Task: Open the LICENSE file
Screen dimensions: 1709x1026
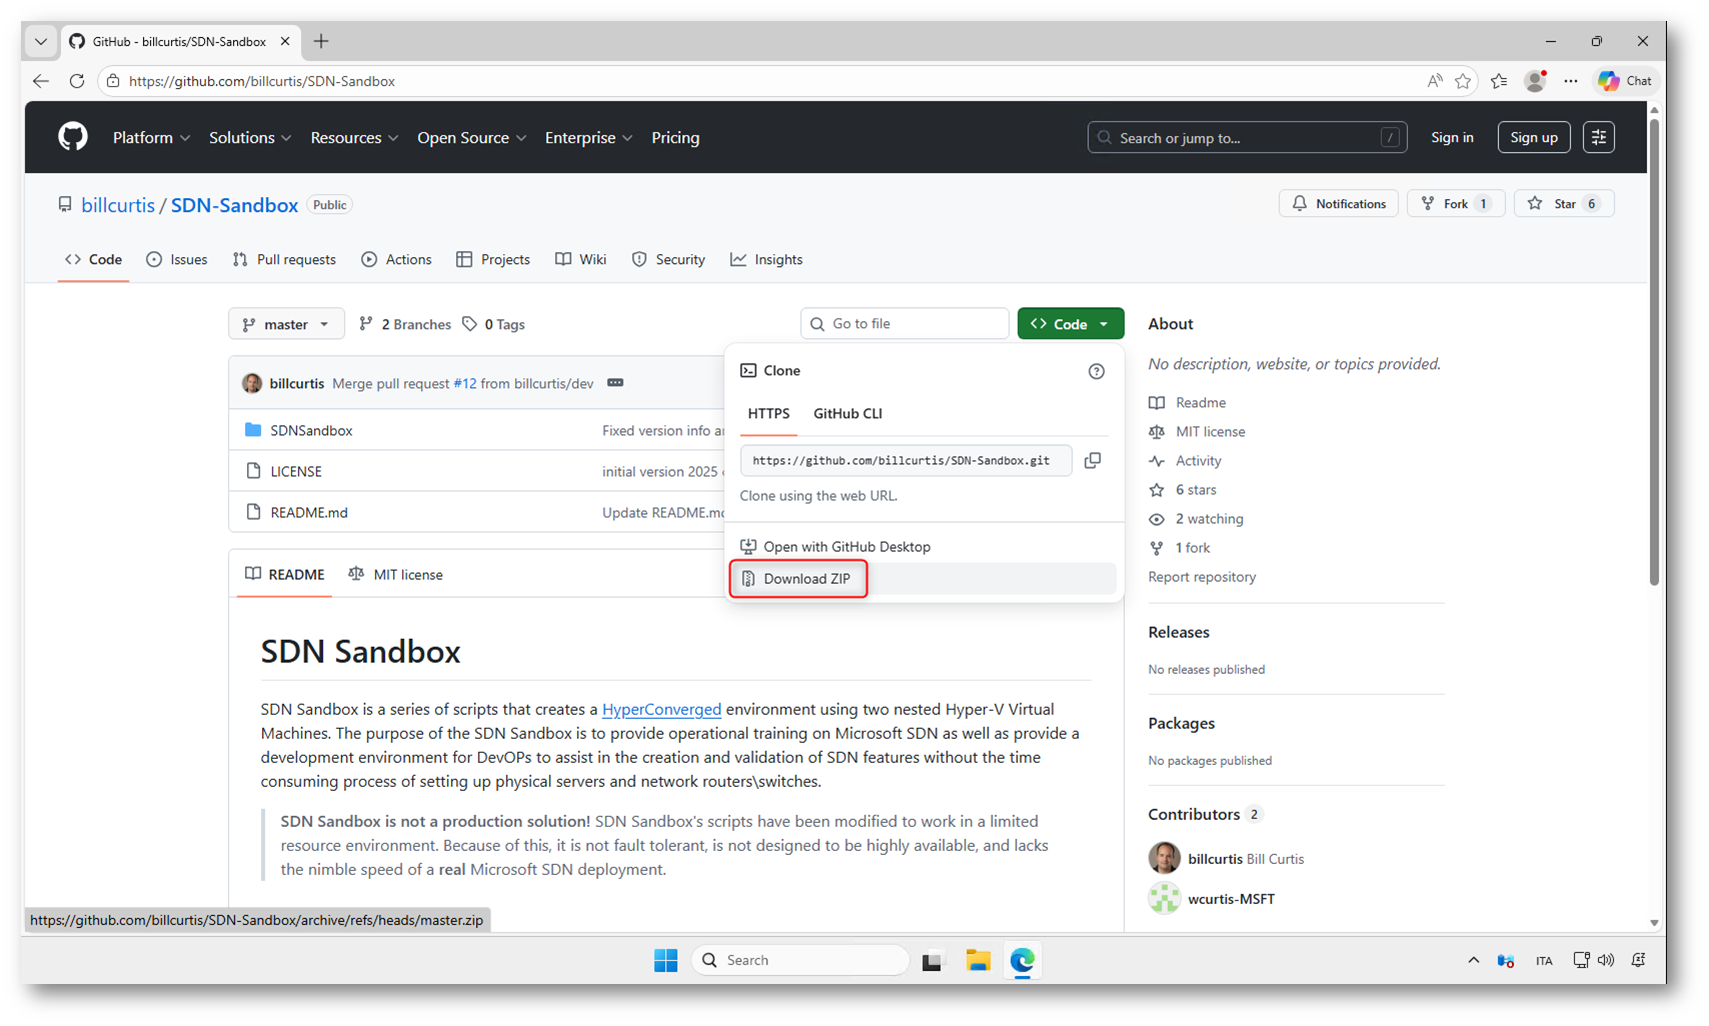Action: tap(296, 472)
